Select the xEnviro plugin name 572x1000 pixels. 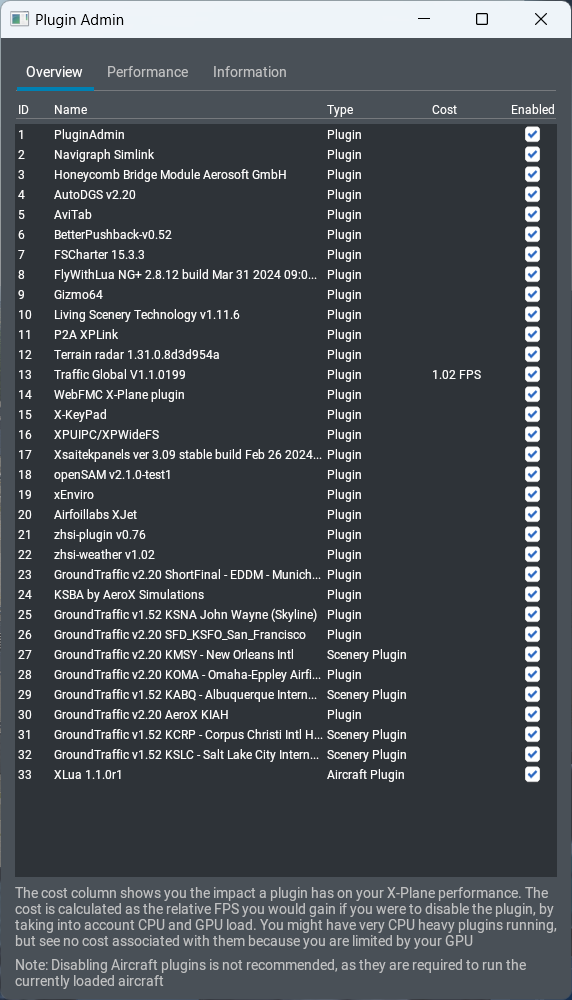74,494
